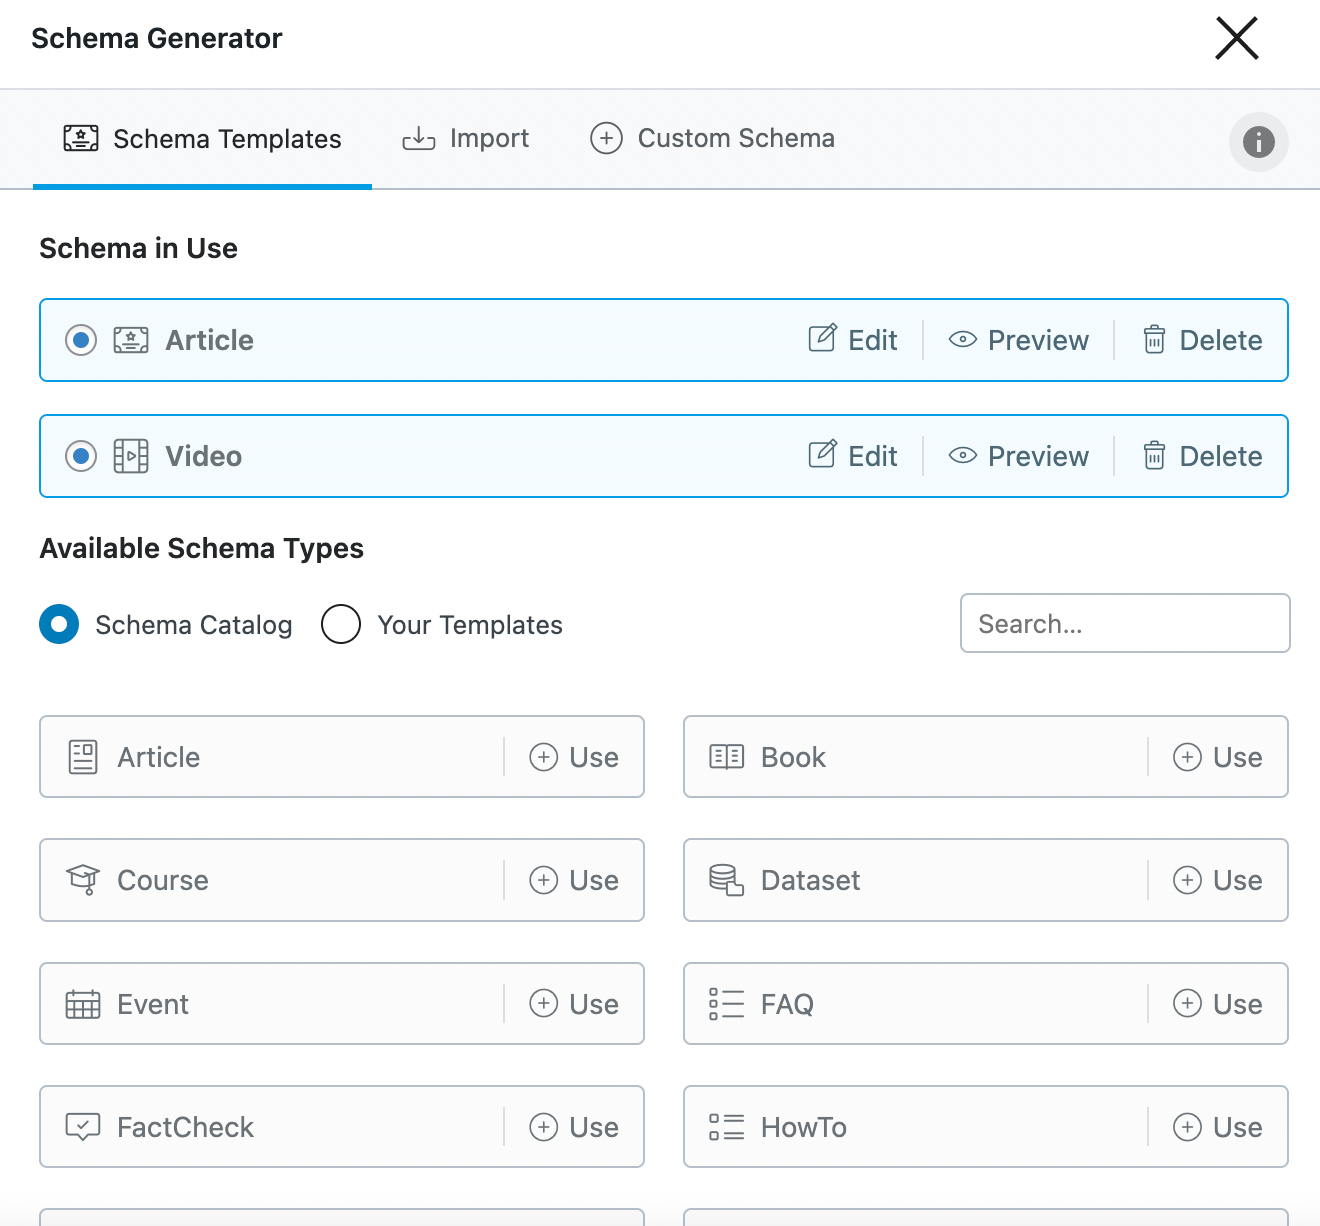Click the Article schema icon in Schema in Use
The width and height of the screenshot is (1320, 1226).
(x=131, y=340)
